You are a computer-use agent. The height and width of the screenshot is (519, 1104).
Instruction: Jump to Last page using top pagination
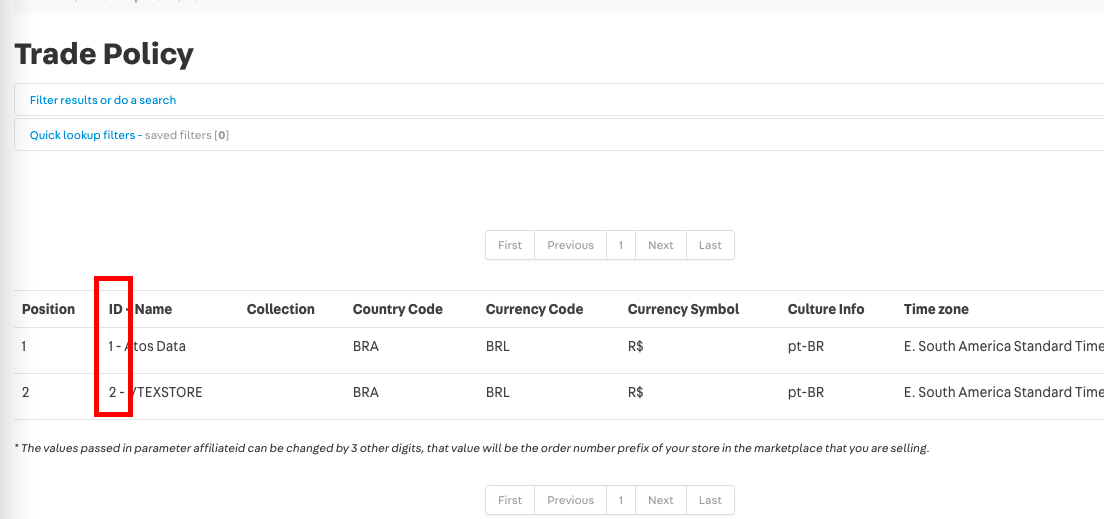[710, 245]
